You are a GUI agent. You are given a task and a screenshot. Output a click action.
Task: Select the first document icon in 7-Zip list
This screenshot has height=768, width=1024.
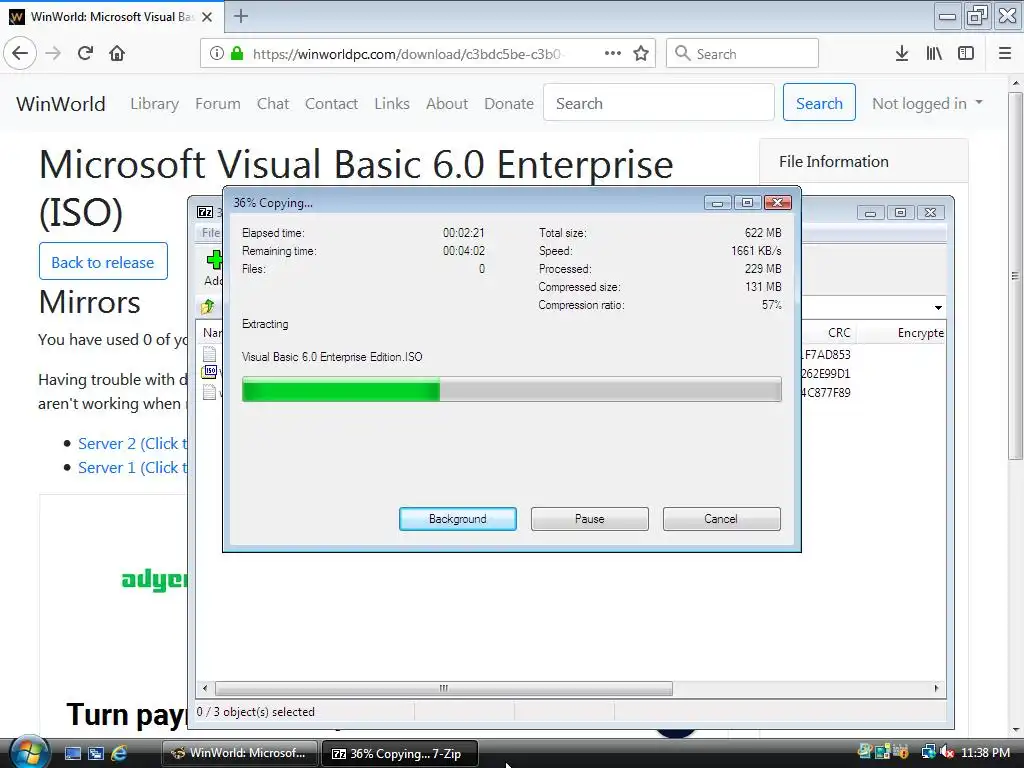[x=209, y=354]
